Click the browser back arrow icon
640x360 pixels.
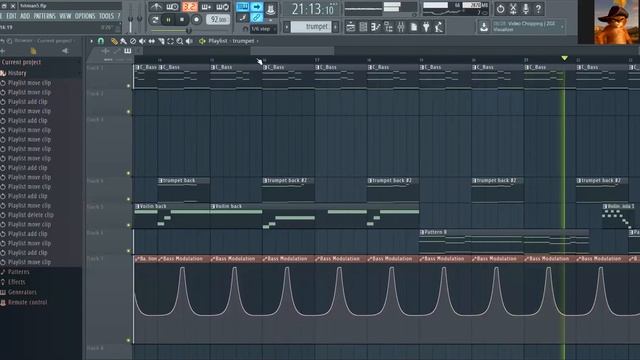click(x=3, y=41)
